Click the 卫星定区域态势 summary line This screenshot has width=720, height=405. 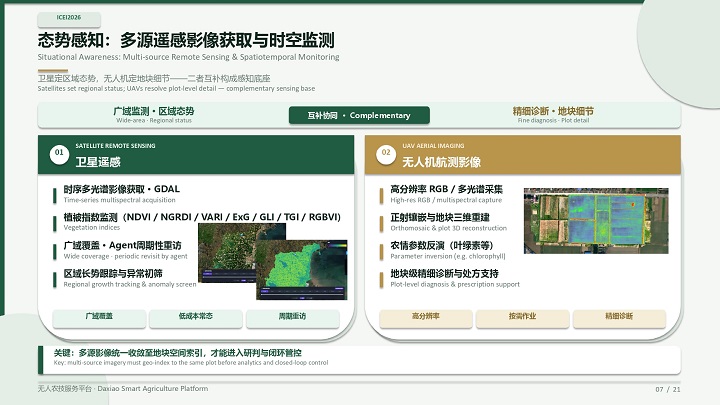click(154, 78)
